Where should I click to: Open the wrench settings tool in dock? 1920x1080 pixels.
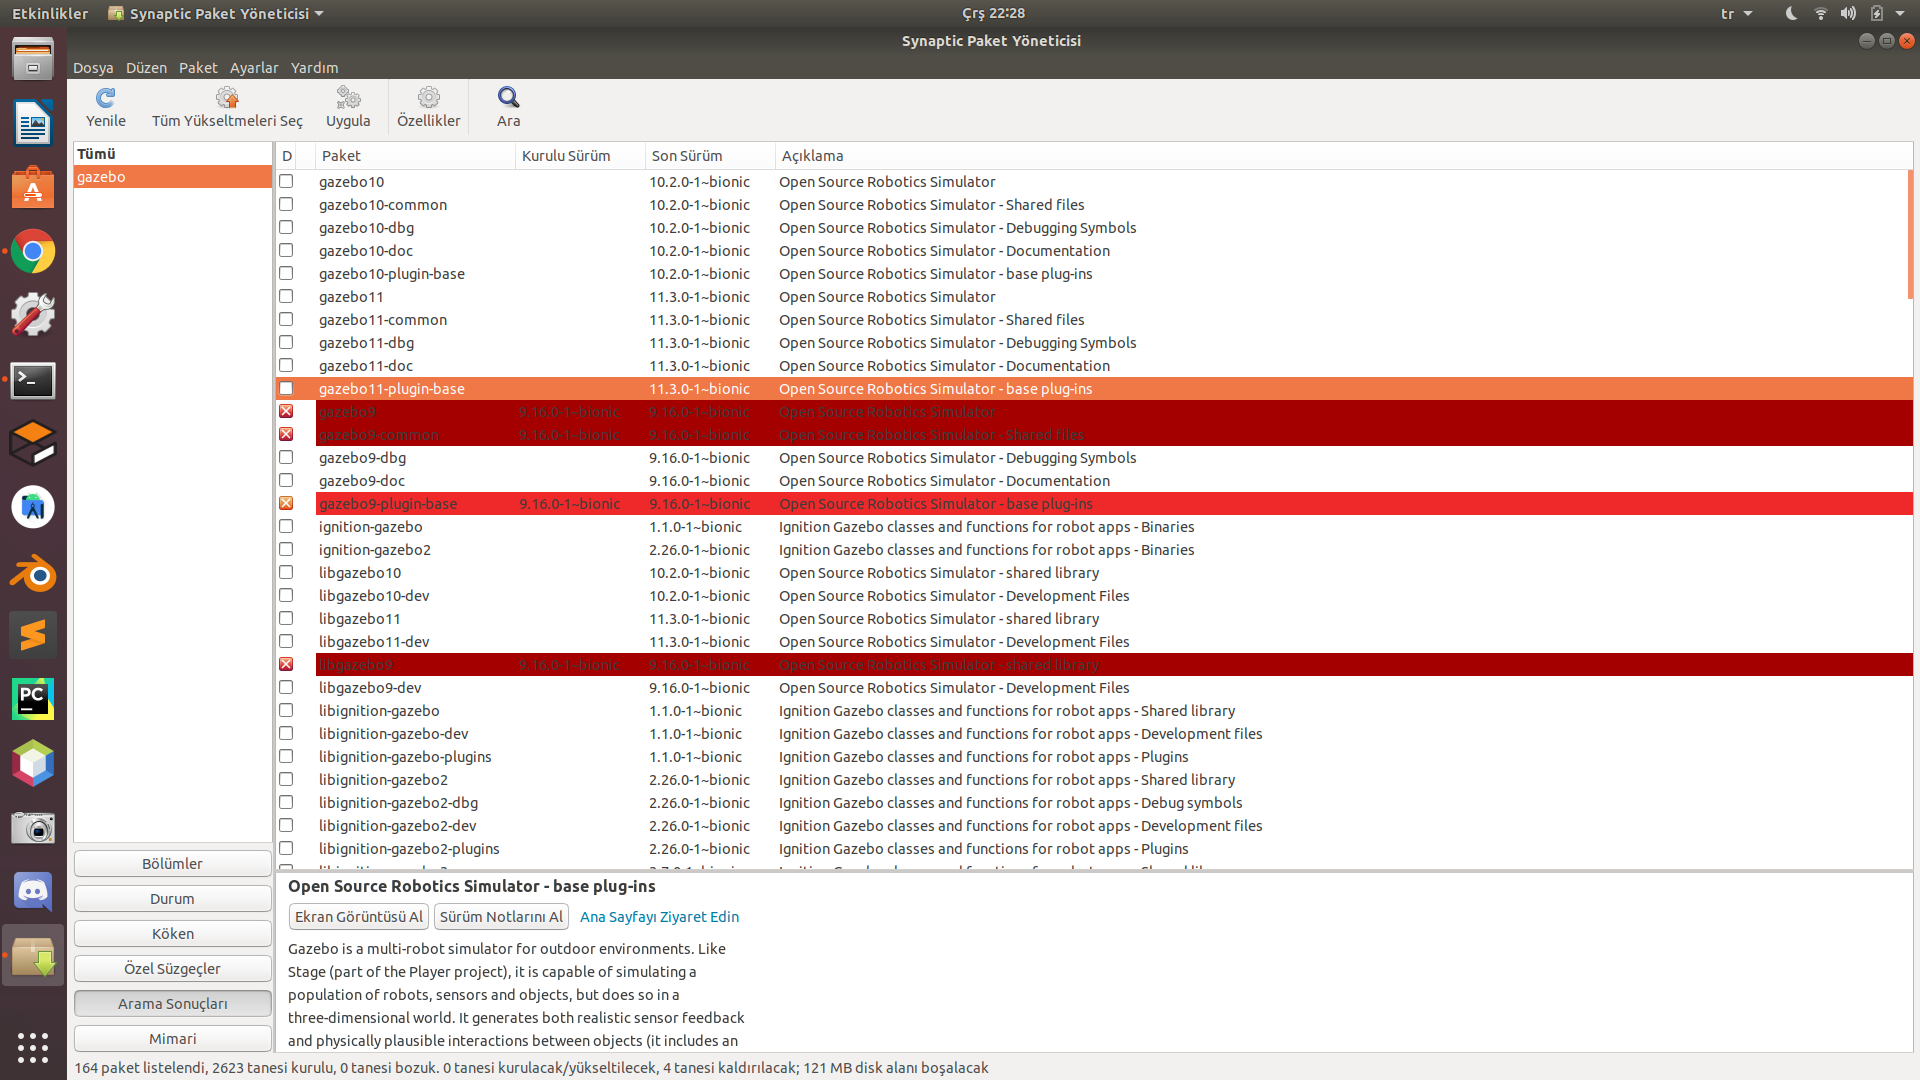click(33, 315)
